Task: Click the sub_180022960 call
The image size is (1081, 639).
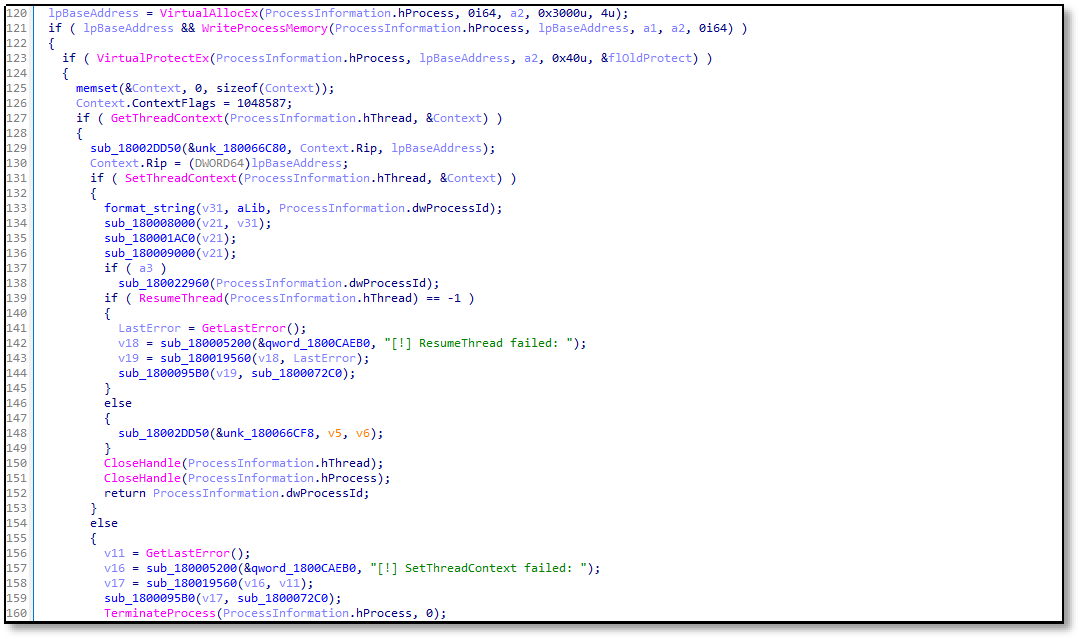Action: 163,283
